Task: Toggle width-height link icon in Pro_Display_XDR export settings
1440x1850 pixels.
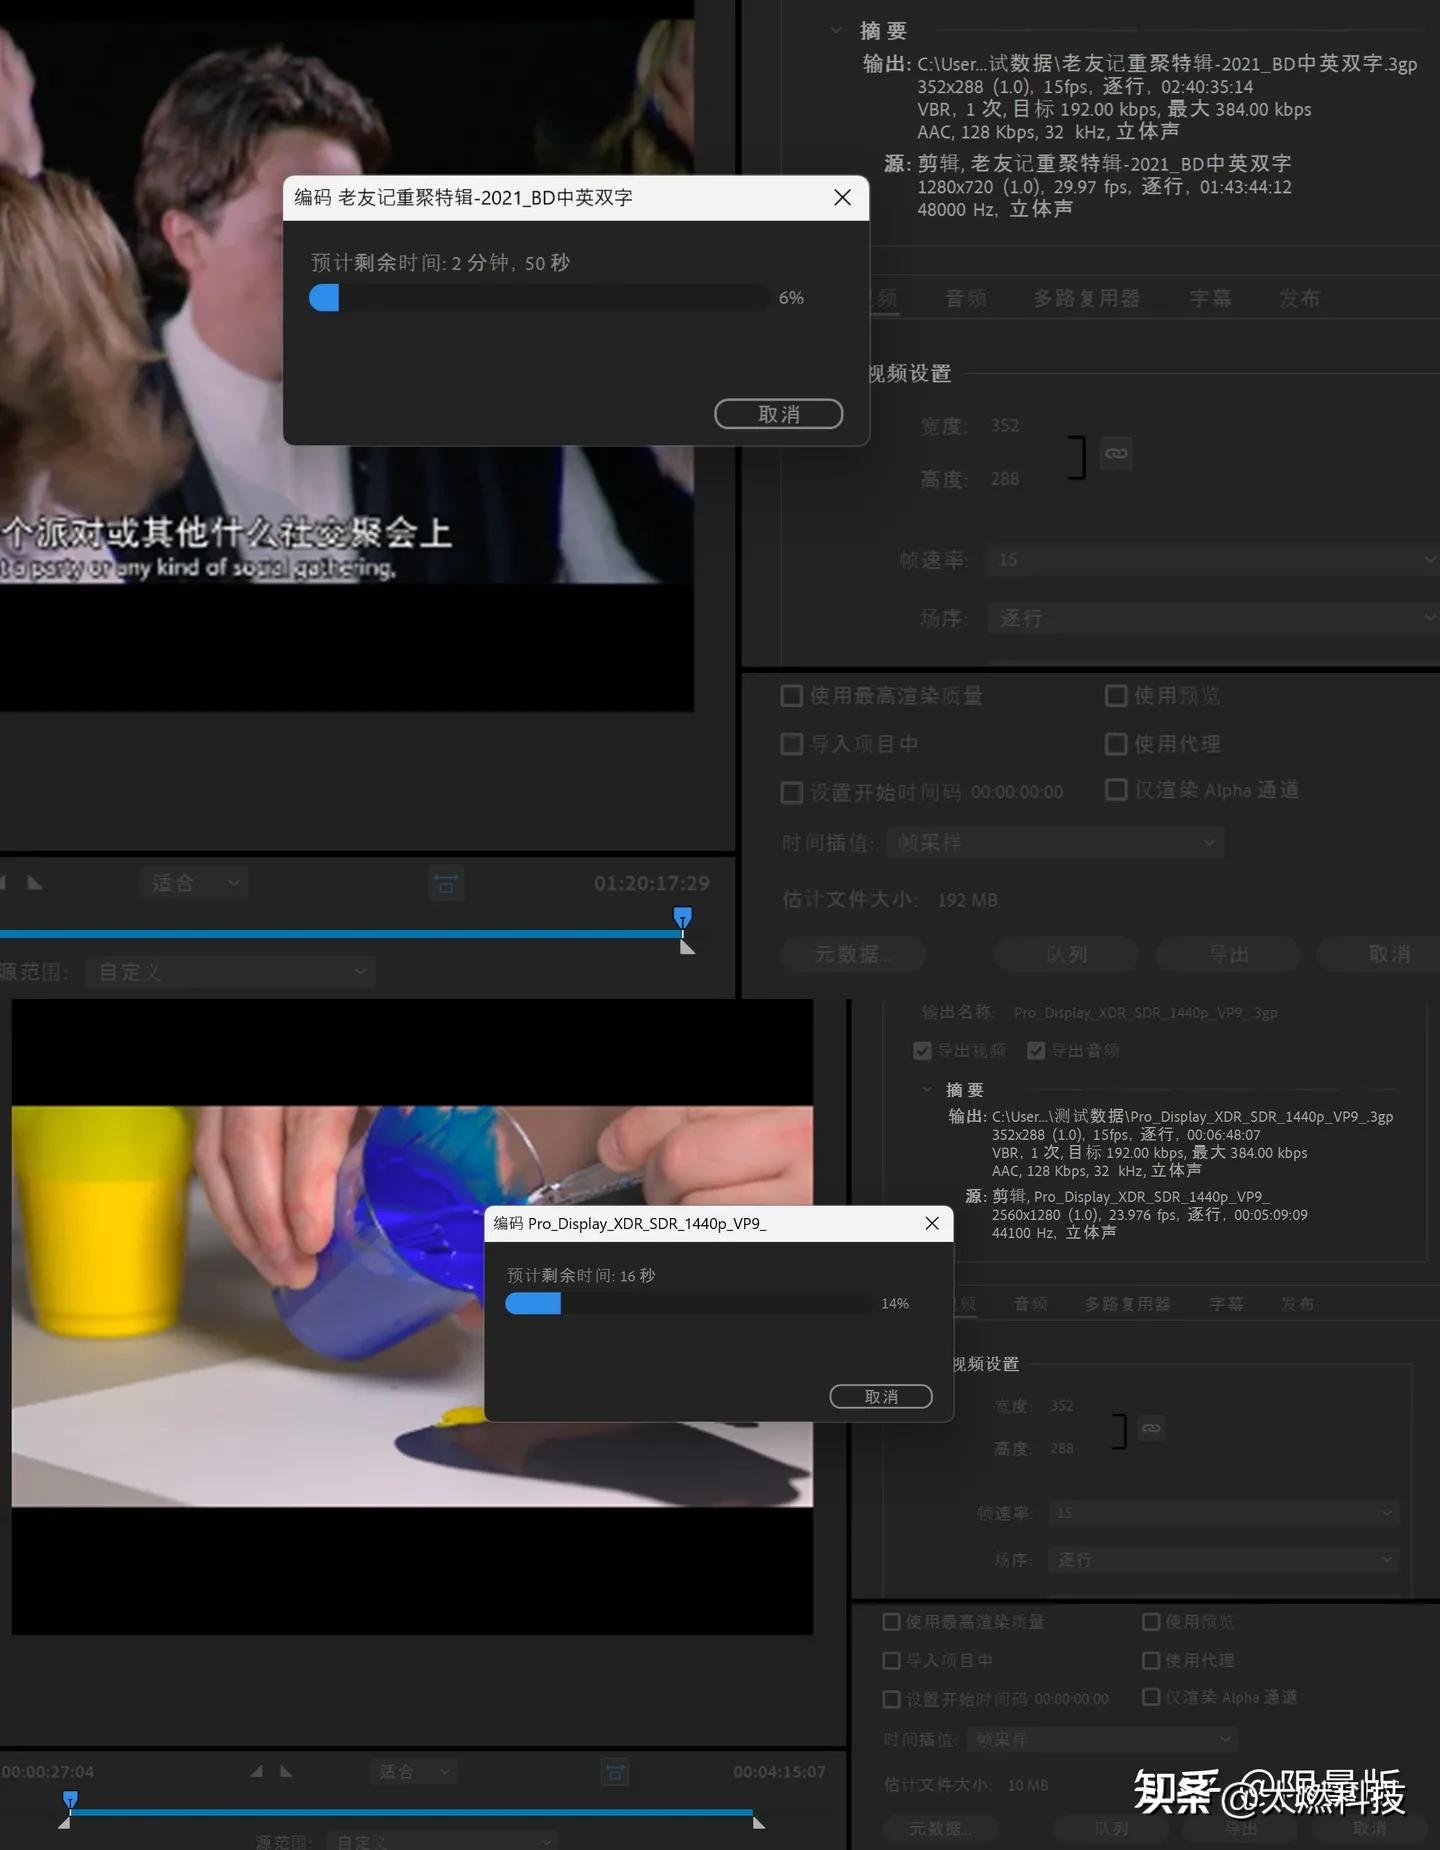Action: pyautogui.click(x=1151, y=1428)
